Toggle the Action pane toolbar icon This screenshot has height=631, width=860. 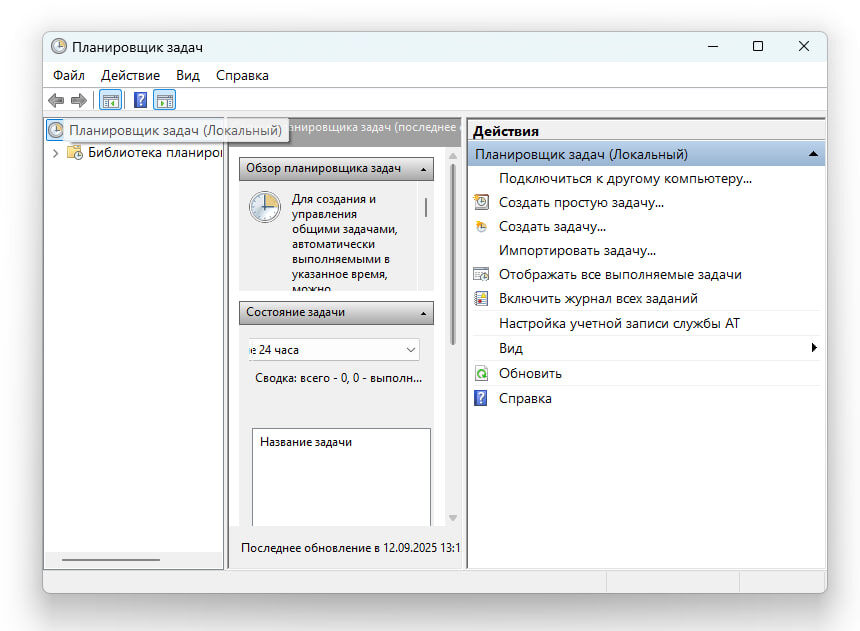coord(165,100)
